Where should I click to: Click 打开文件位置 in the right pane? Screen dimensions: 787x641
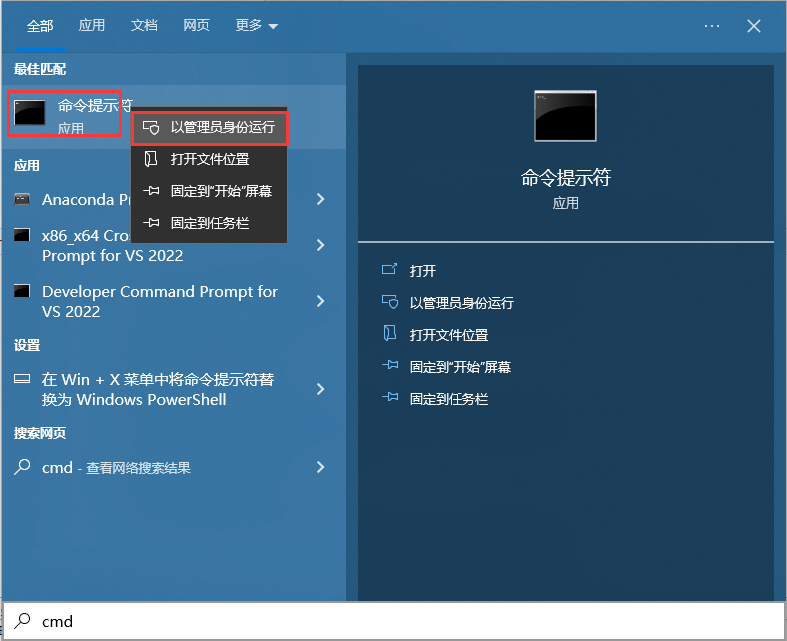click(449, 335)
